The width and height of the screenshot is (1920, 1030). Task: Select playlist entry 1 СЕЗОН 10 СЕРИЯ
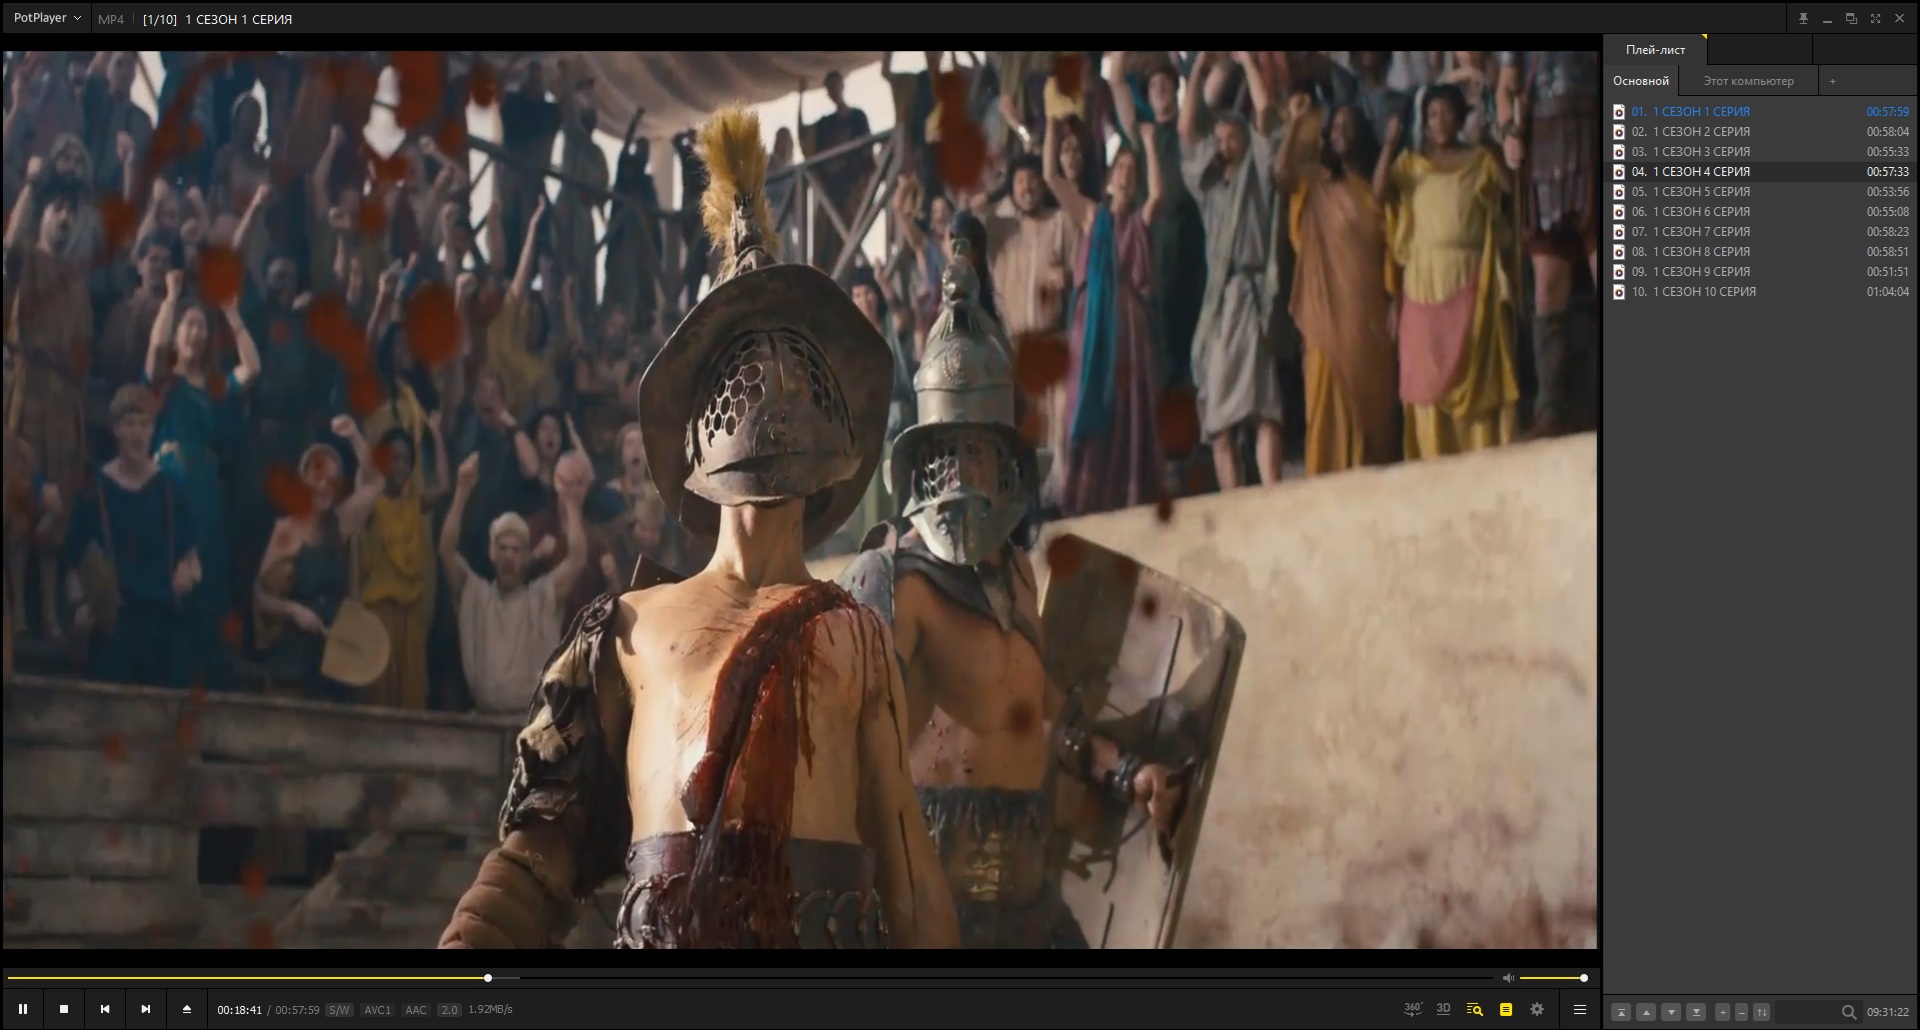[x=1760, y=292]
